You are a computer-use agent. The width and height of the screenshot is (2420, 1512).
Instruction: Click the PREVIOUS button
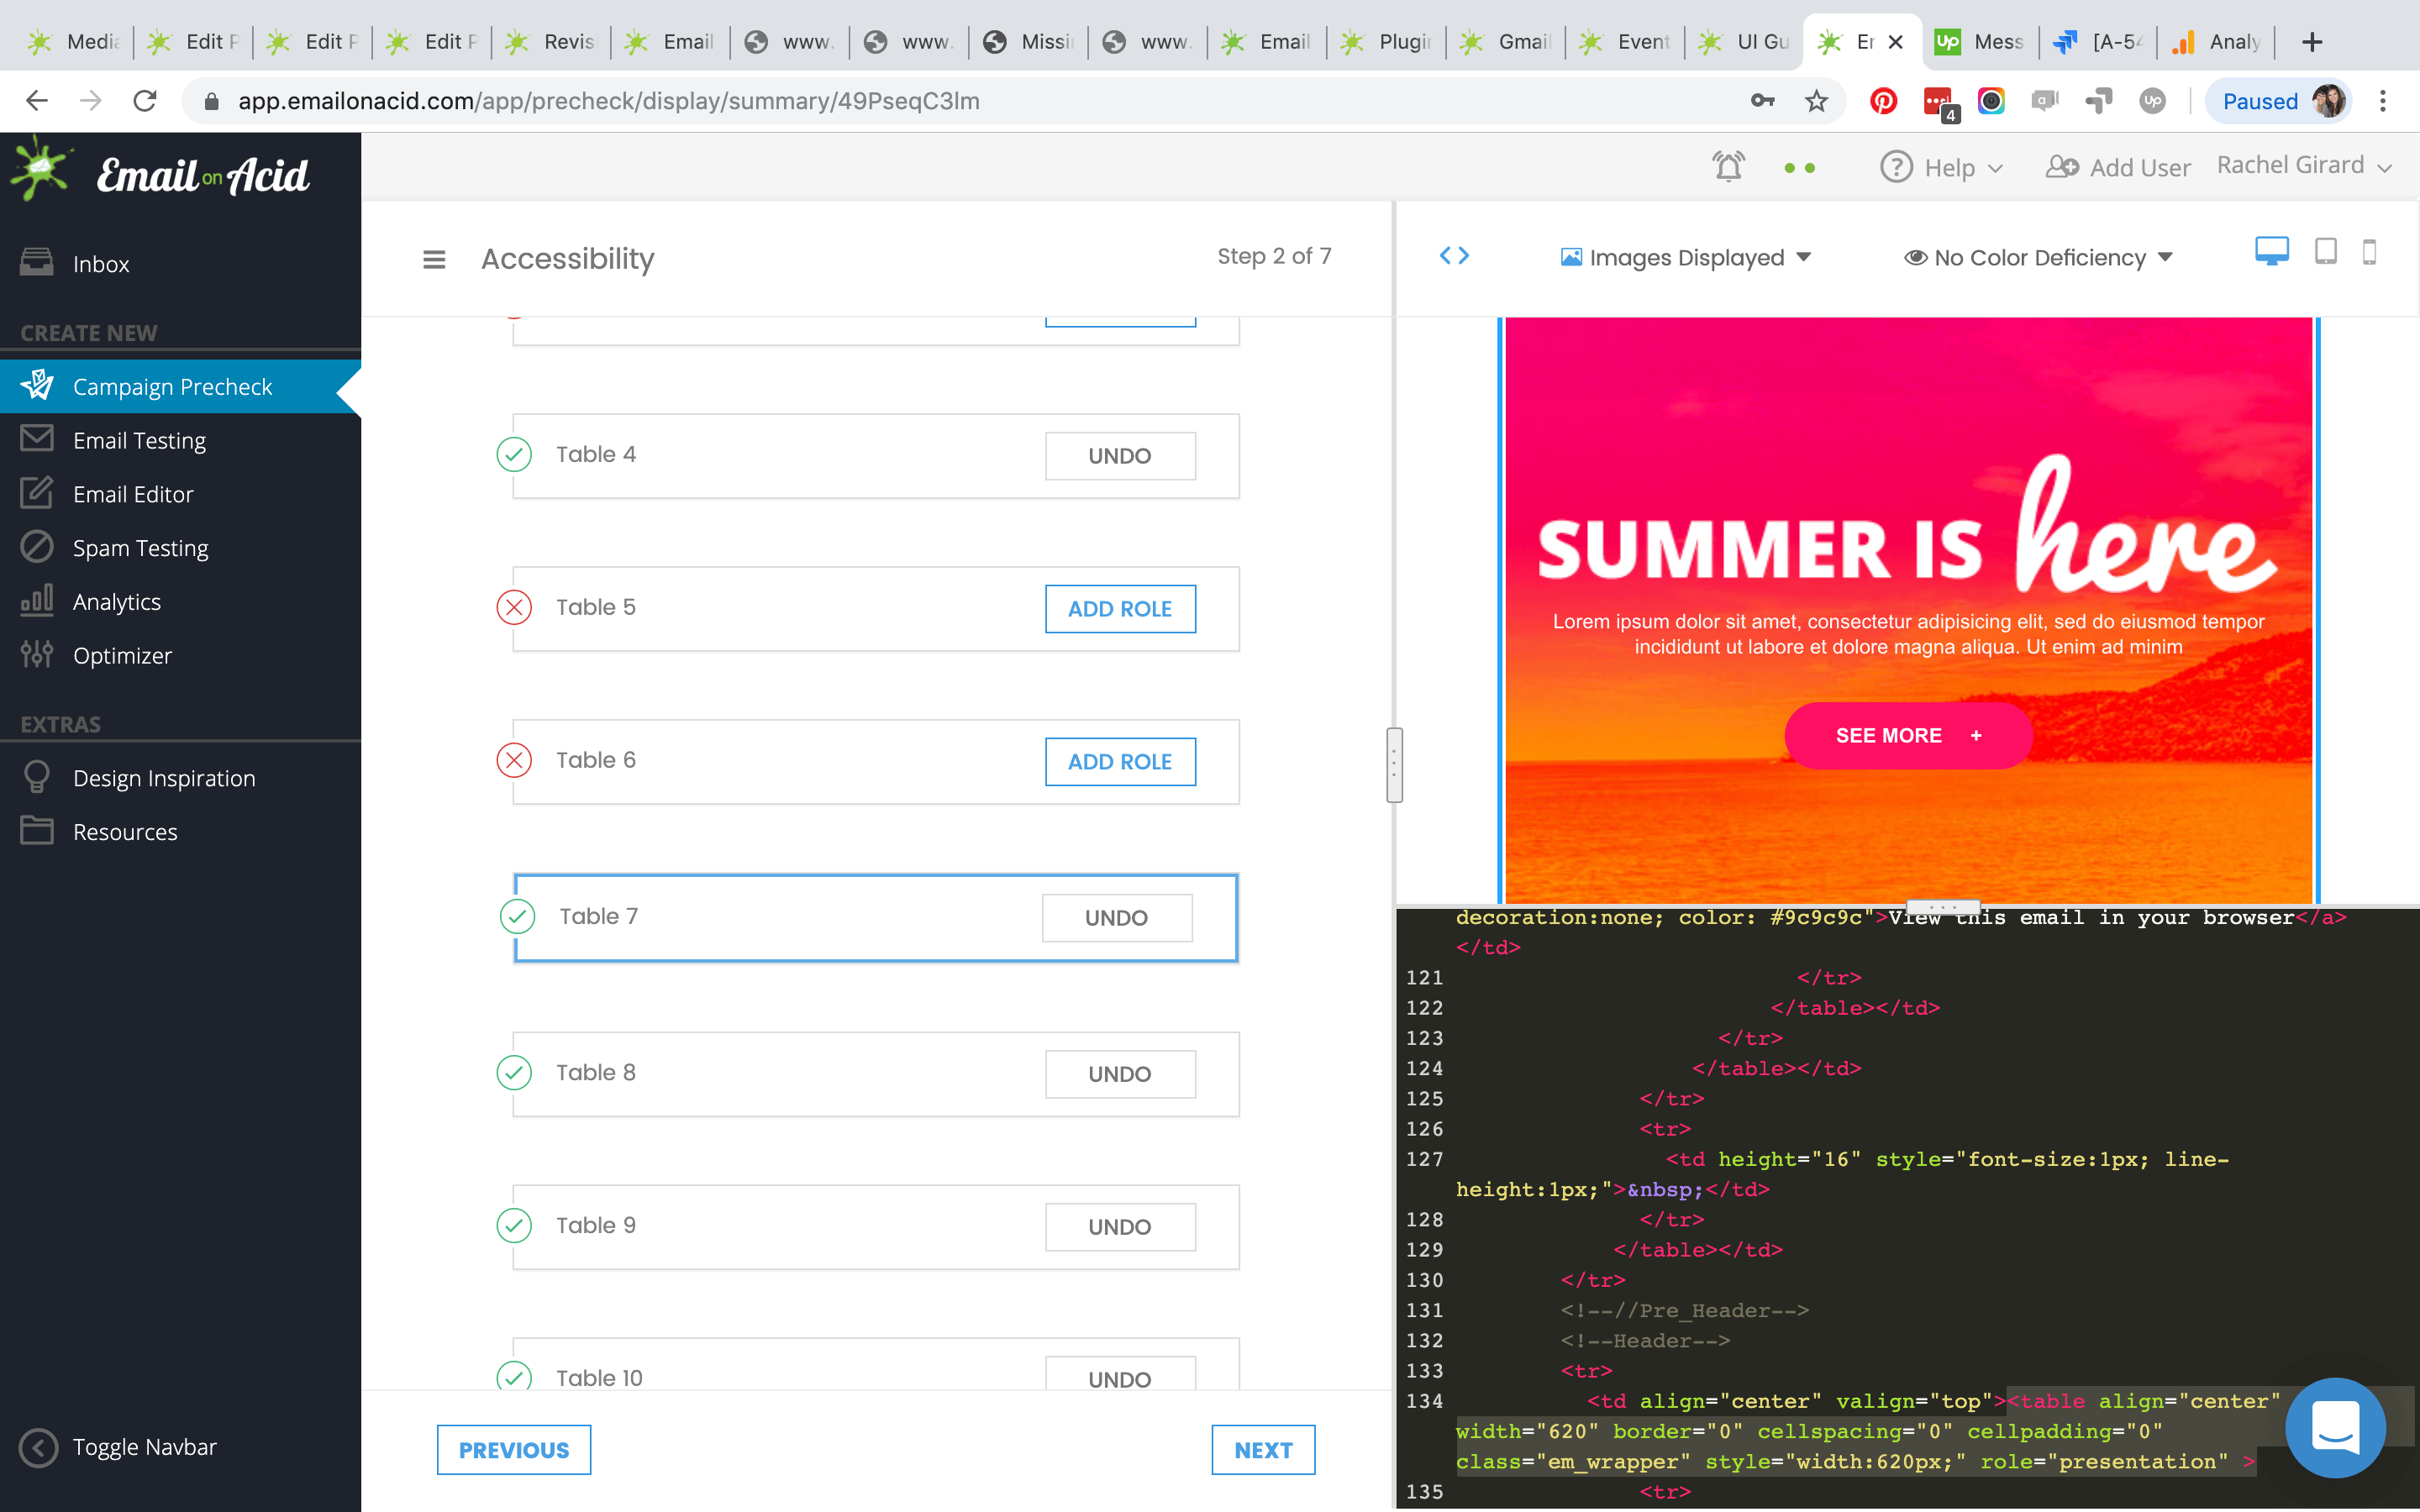point(513,1449)
